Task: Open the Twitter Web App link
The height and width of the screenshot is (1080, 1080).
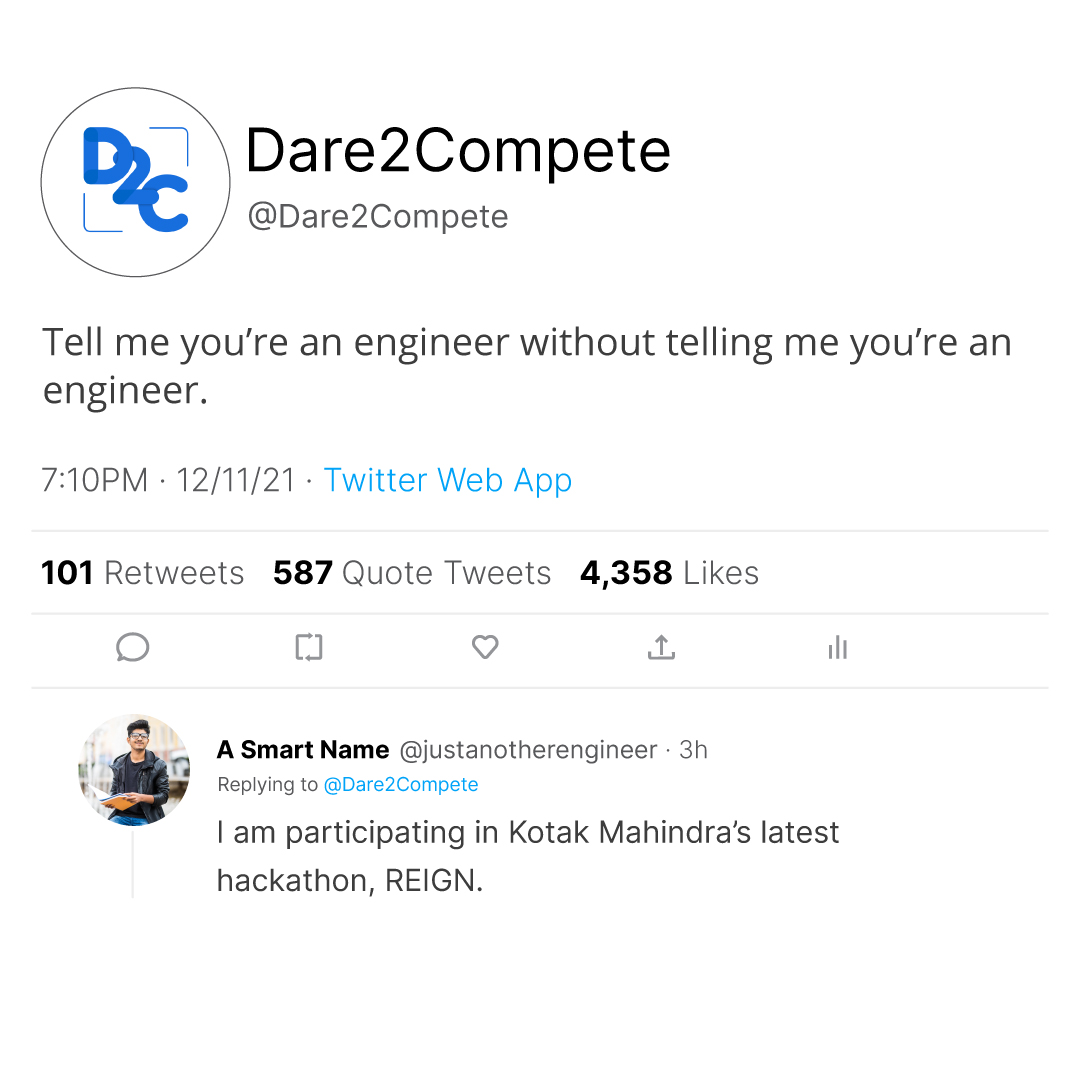Action: [x=447, y=480]
